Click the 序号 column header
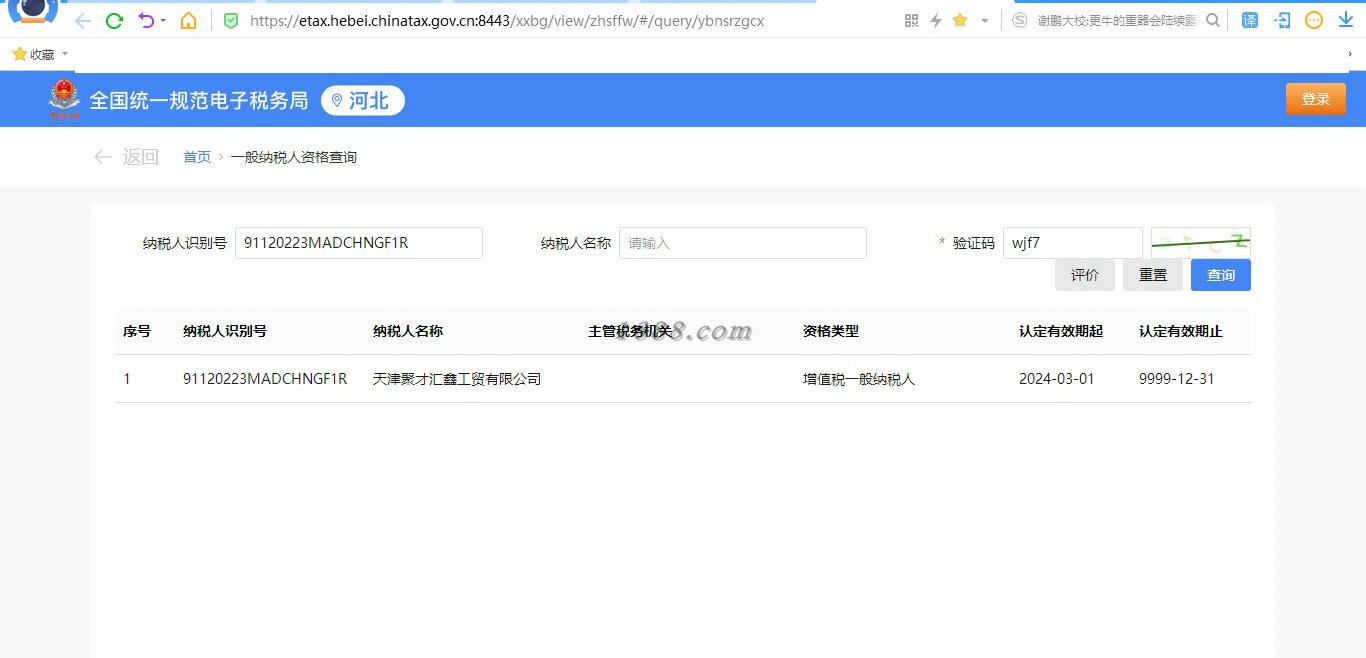This screenshot has width=1366, height=658. pos(137,331)
